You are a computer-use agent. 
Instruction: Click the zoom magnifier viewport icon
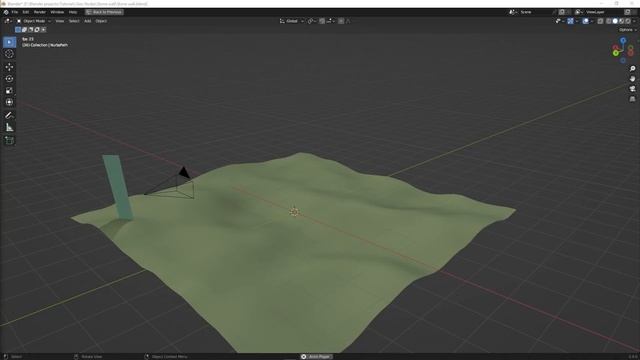click(632, 69)
